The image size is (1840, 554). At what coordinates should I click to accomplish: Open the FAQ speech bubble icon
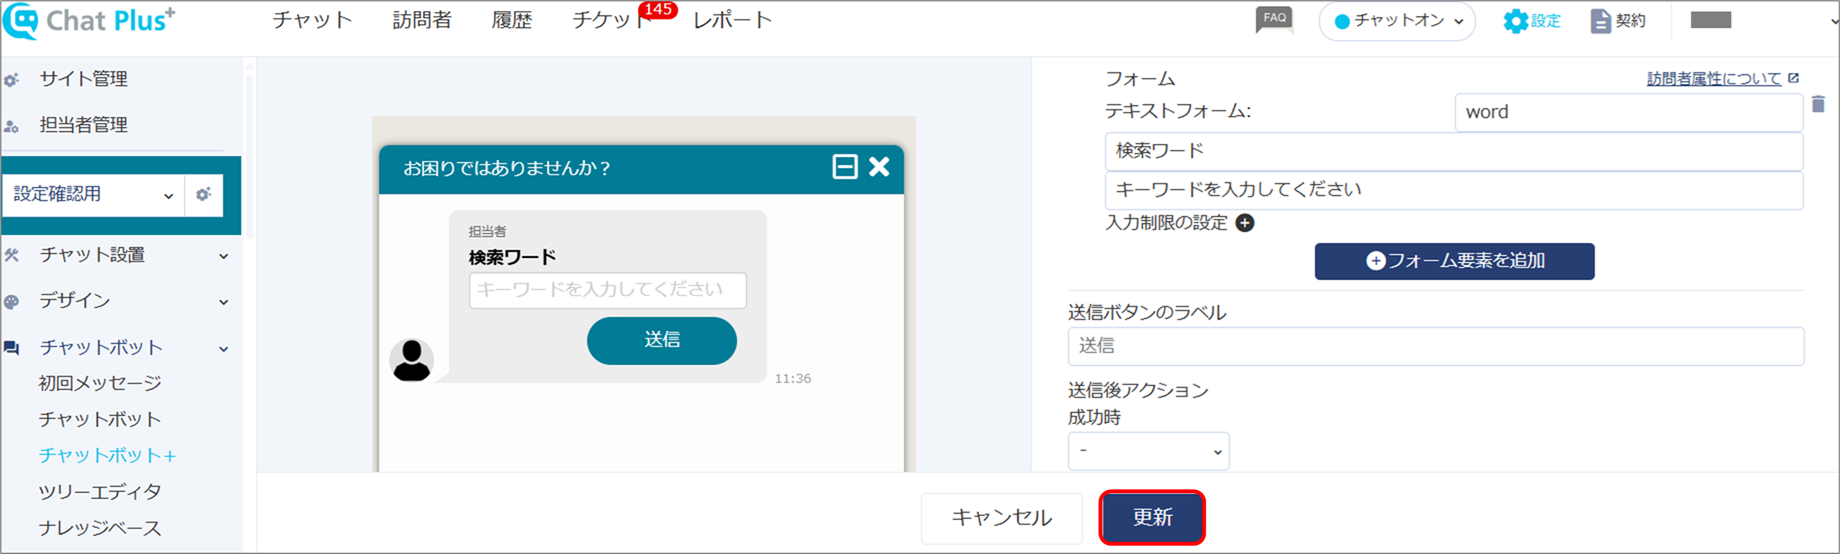[x=1274, y=20]
